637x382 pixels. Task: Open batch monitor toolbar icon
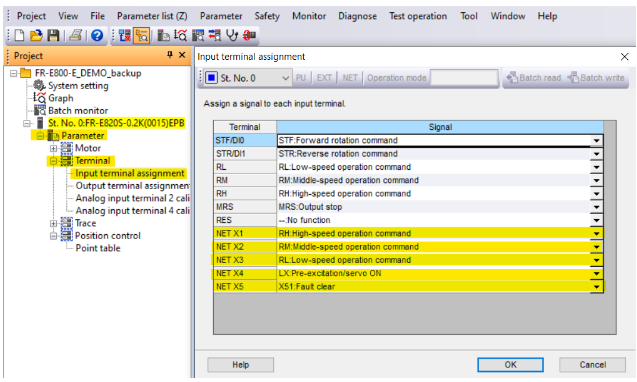click(198, 35)
